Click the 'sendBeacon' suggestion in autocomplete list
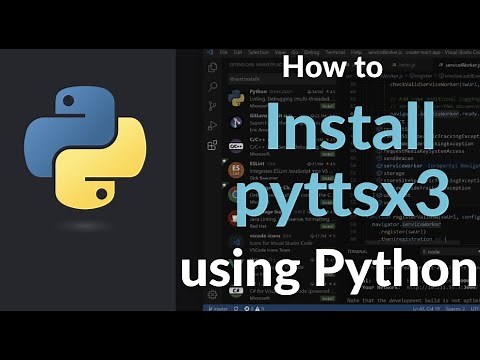 tap(399, 158)
